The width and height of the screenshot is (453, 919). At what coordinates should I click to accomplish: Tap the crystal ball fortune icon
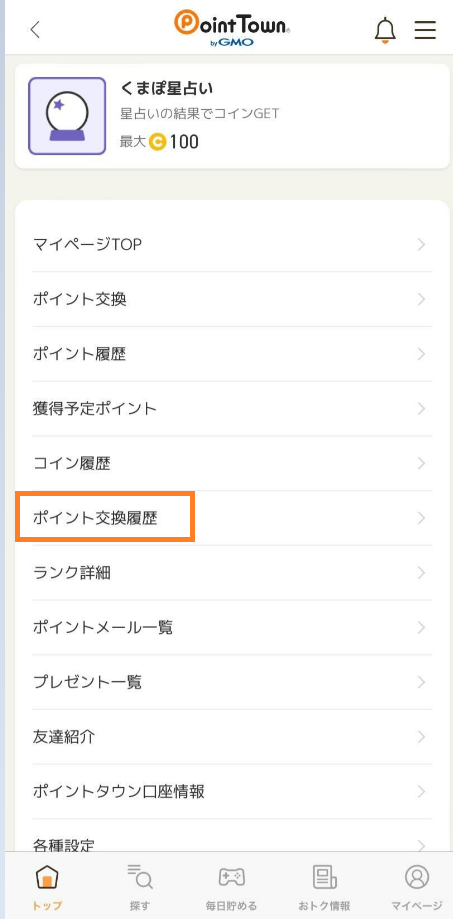[67, 116]
